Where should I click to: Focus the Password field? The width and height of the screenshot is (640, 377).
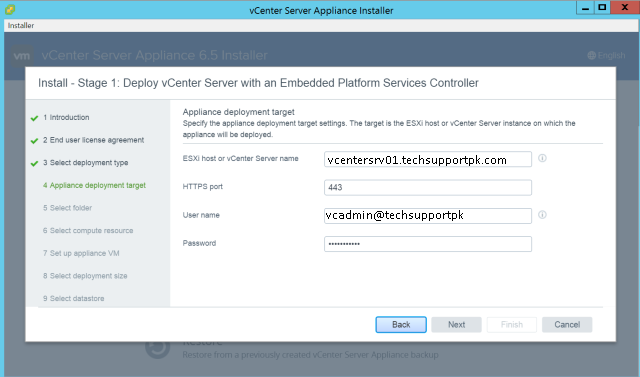tap(428, 244)
